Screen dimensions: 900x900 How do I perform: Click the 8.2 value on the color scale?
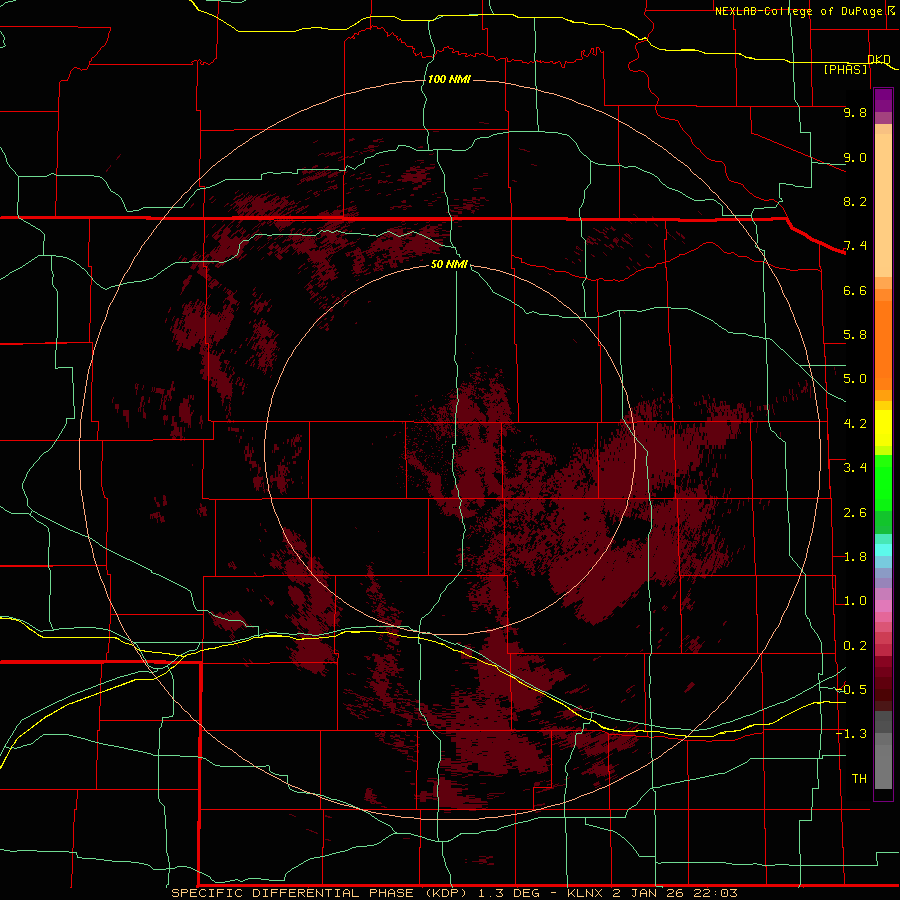click(855, 201)
